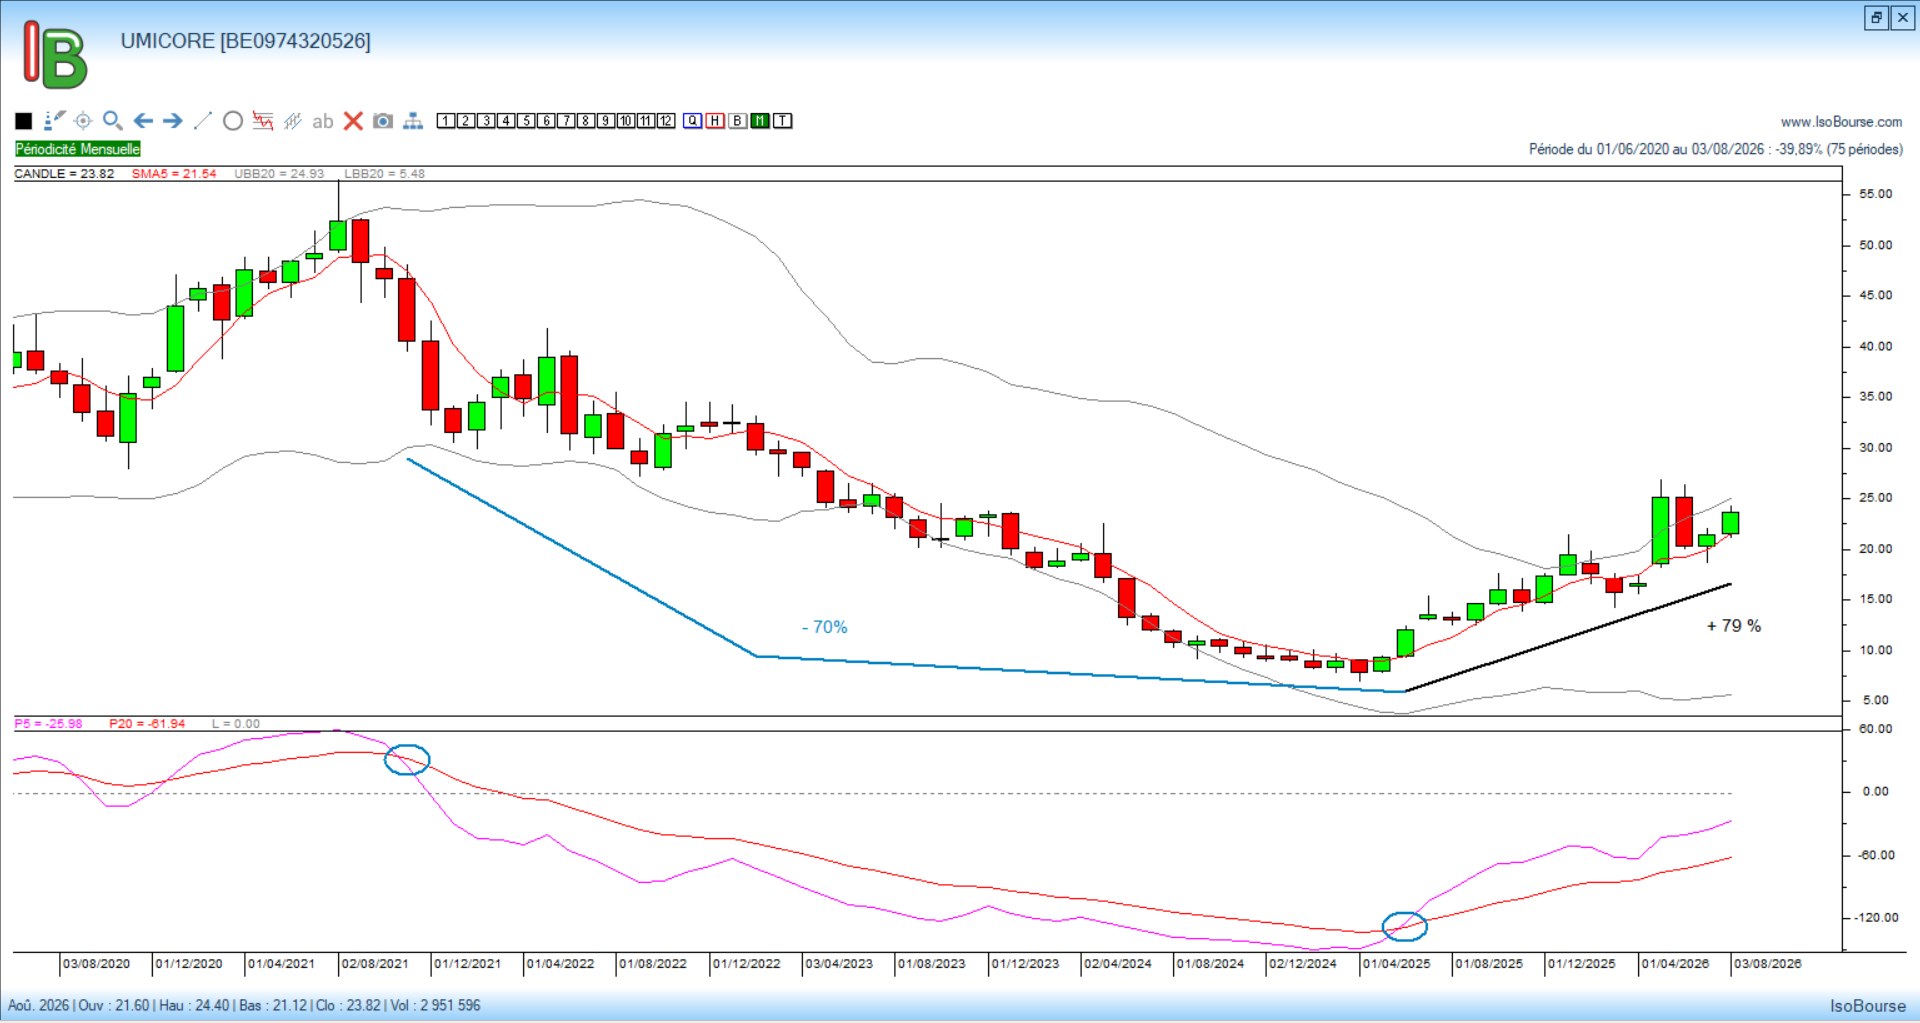
Task: Toggle the green M monthly periodicity button
Action: point(761,121)
